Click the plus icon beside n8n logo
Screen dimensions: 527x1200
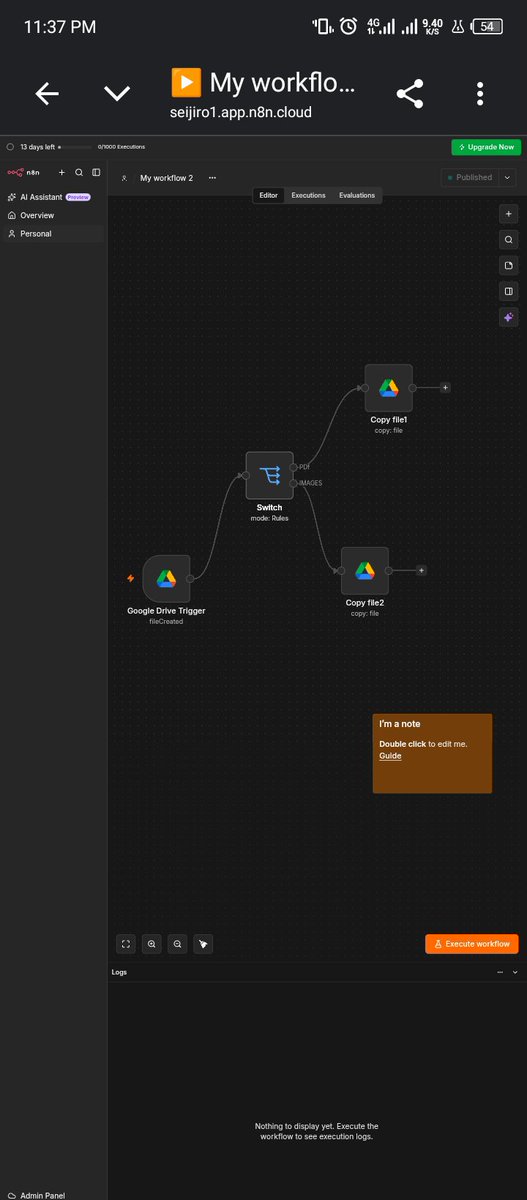(x=62, y=173)
